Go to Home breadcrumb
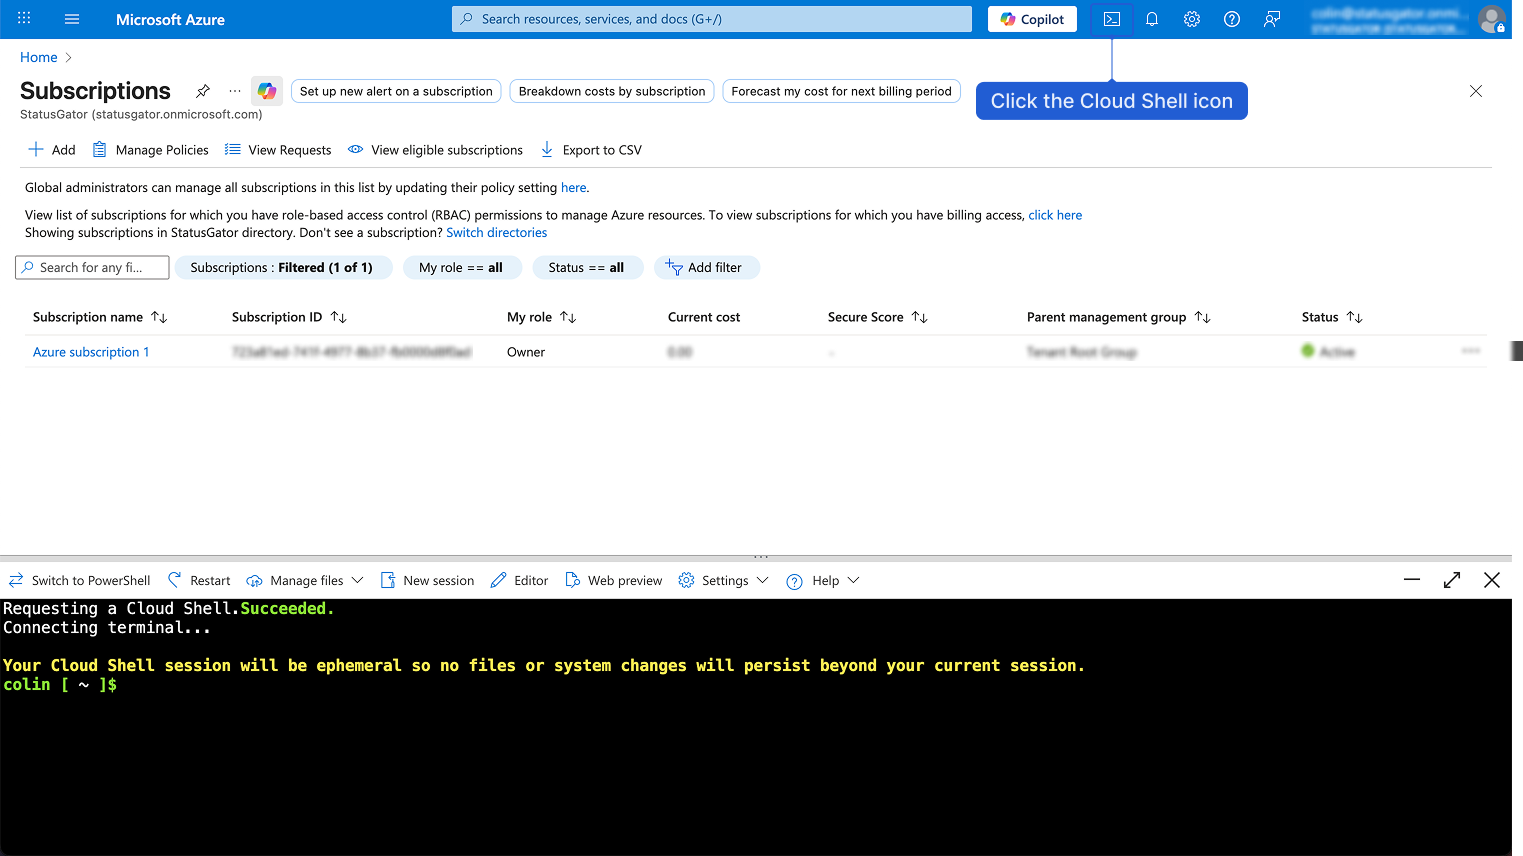The width and height of the screenshot is (1523, 856). click(39, 57)
